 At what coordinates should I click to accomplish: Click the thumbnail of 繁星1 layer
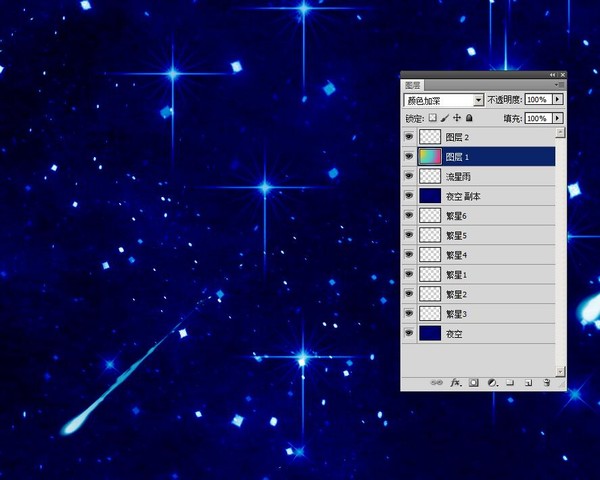(x=430, y=274)
